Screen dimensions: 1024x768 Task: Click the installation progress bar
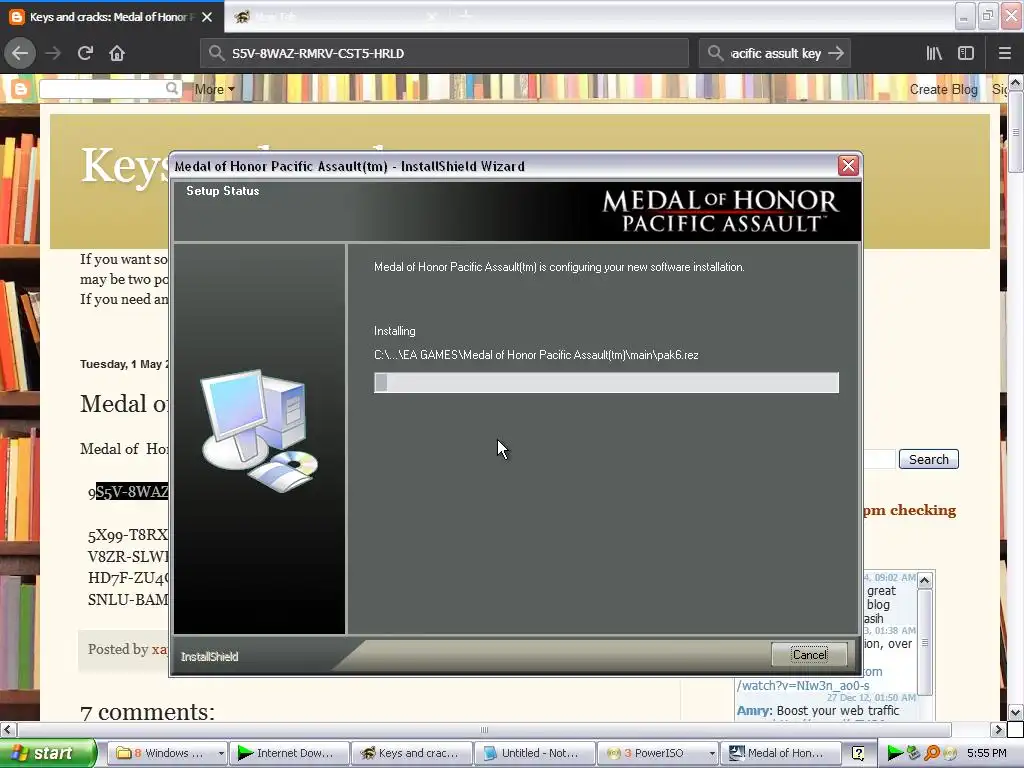pyautogui.click(x=606, y=383)
